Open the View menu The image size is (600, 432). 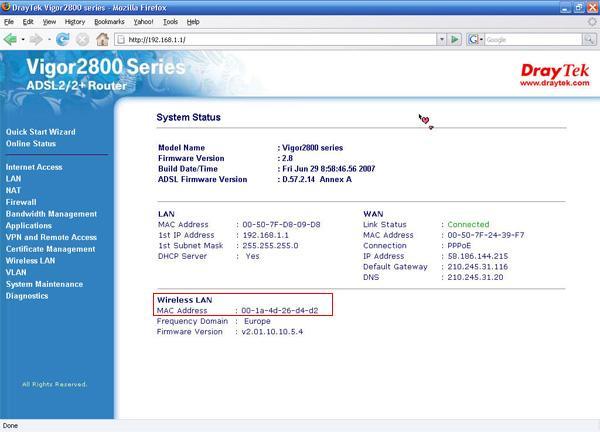click(49, 22)
